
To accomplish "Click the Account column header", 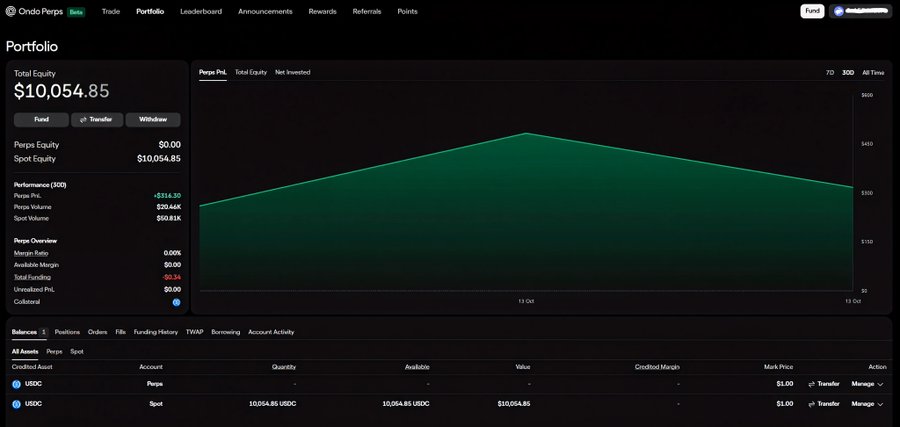I will click(151, 367).
